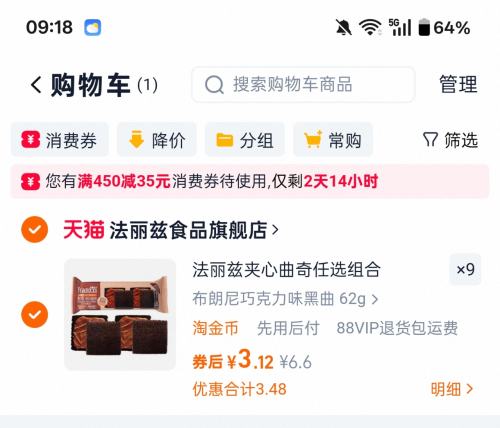500x428 pixels.
Task: Tap the back arrow beside 购物车
Action: 36,85
